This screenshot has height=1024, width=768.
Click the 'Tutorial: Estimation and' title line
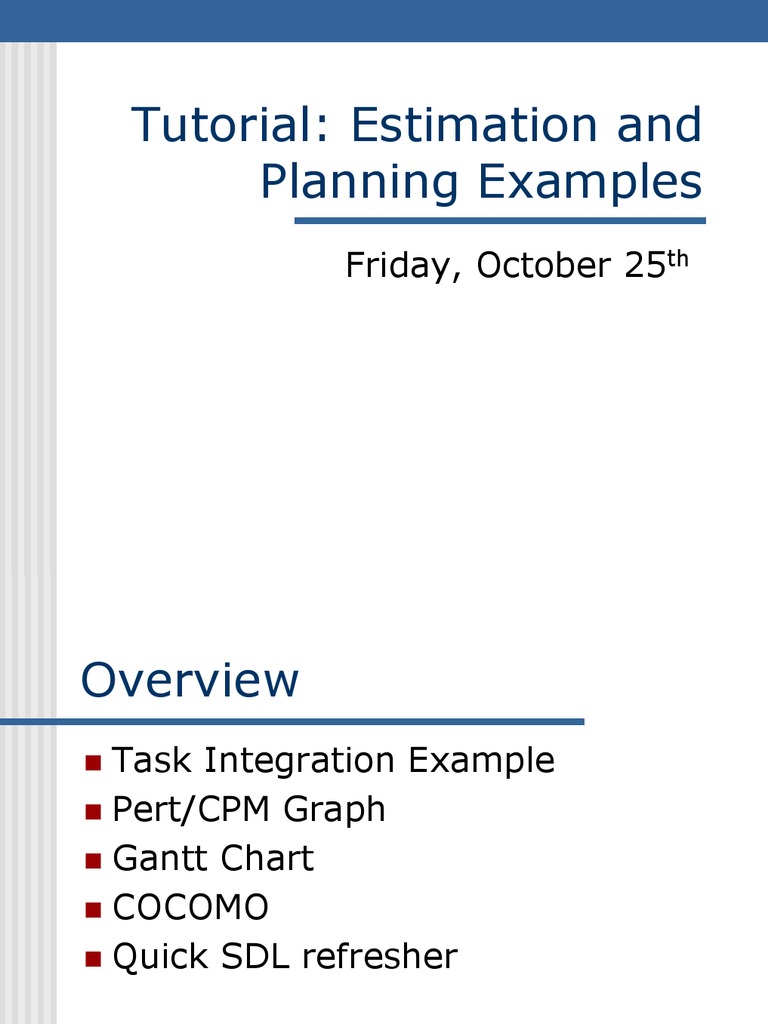click(417, 125)
